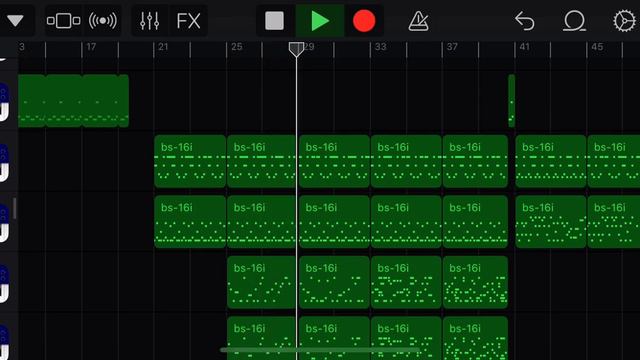Select the fifth track's instrument icon

[4, 342]
